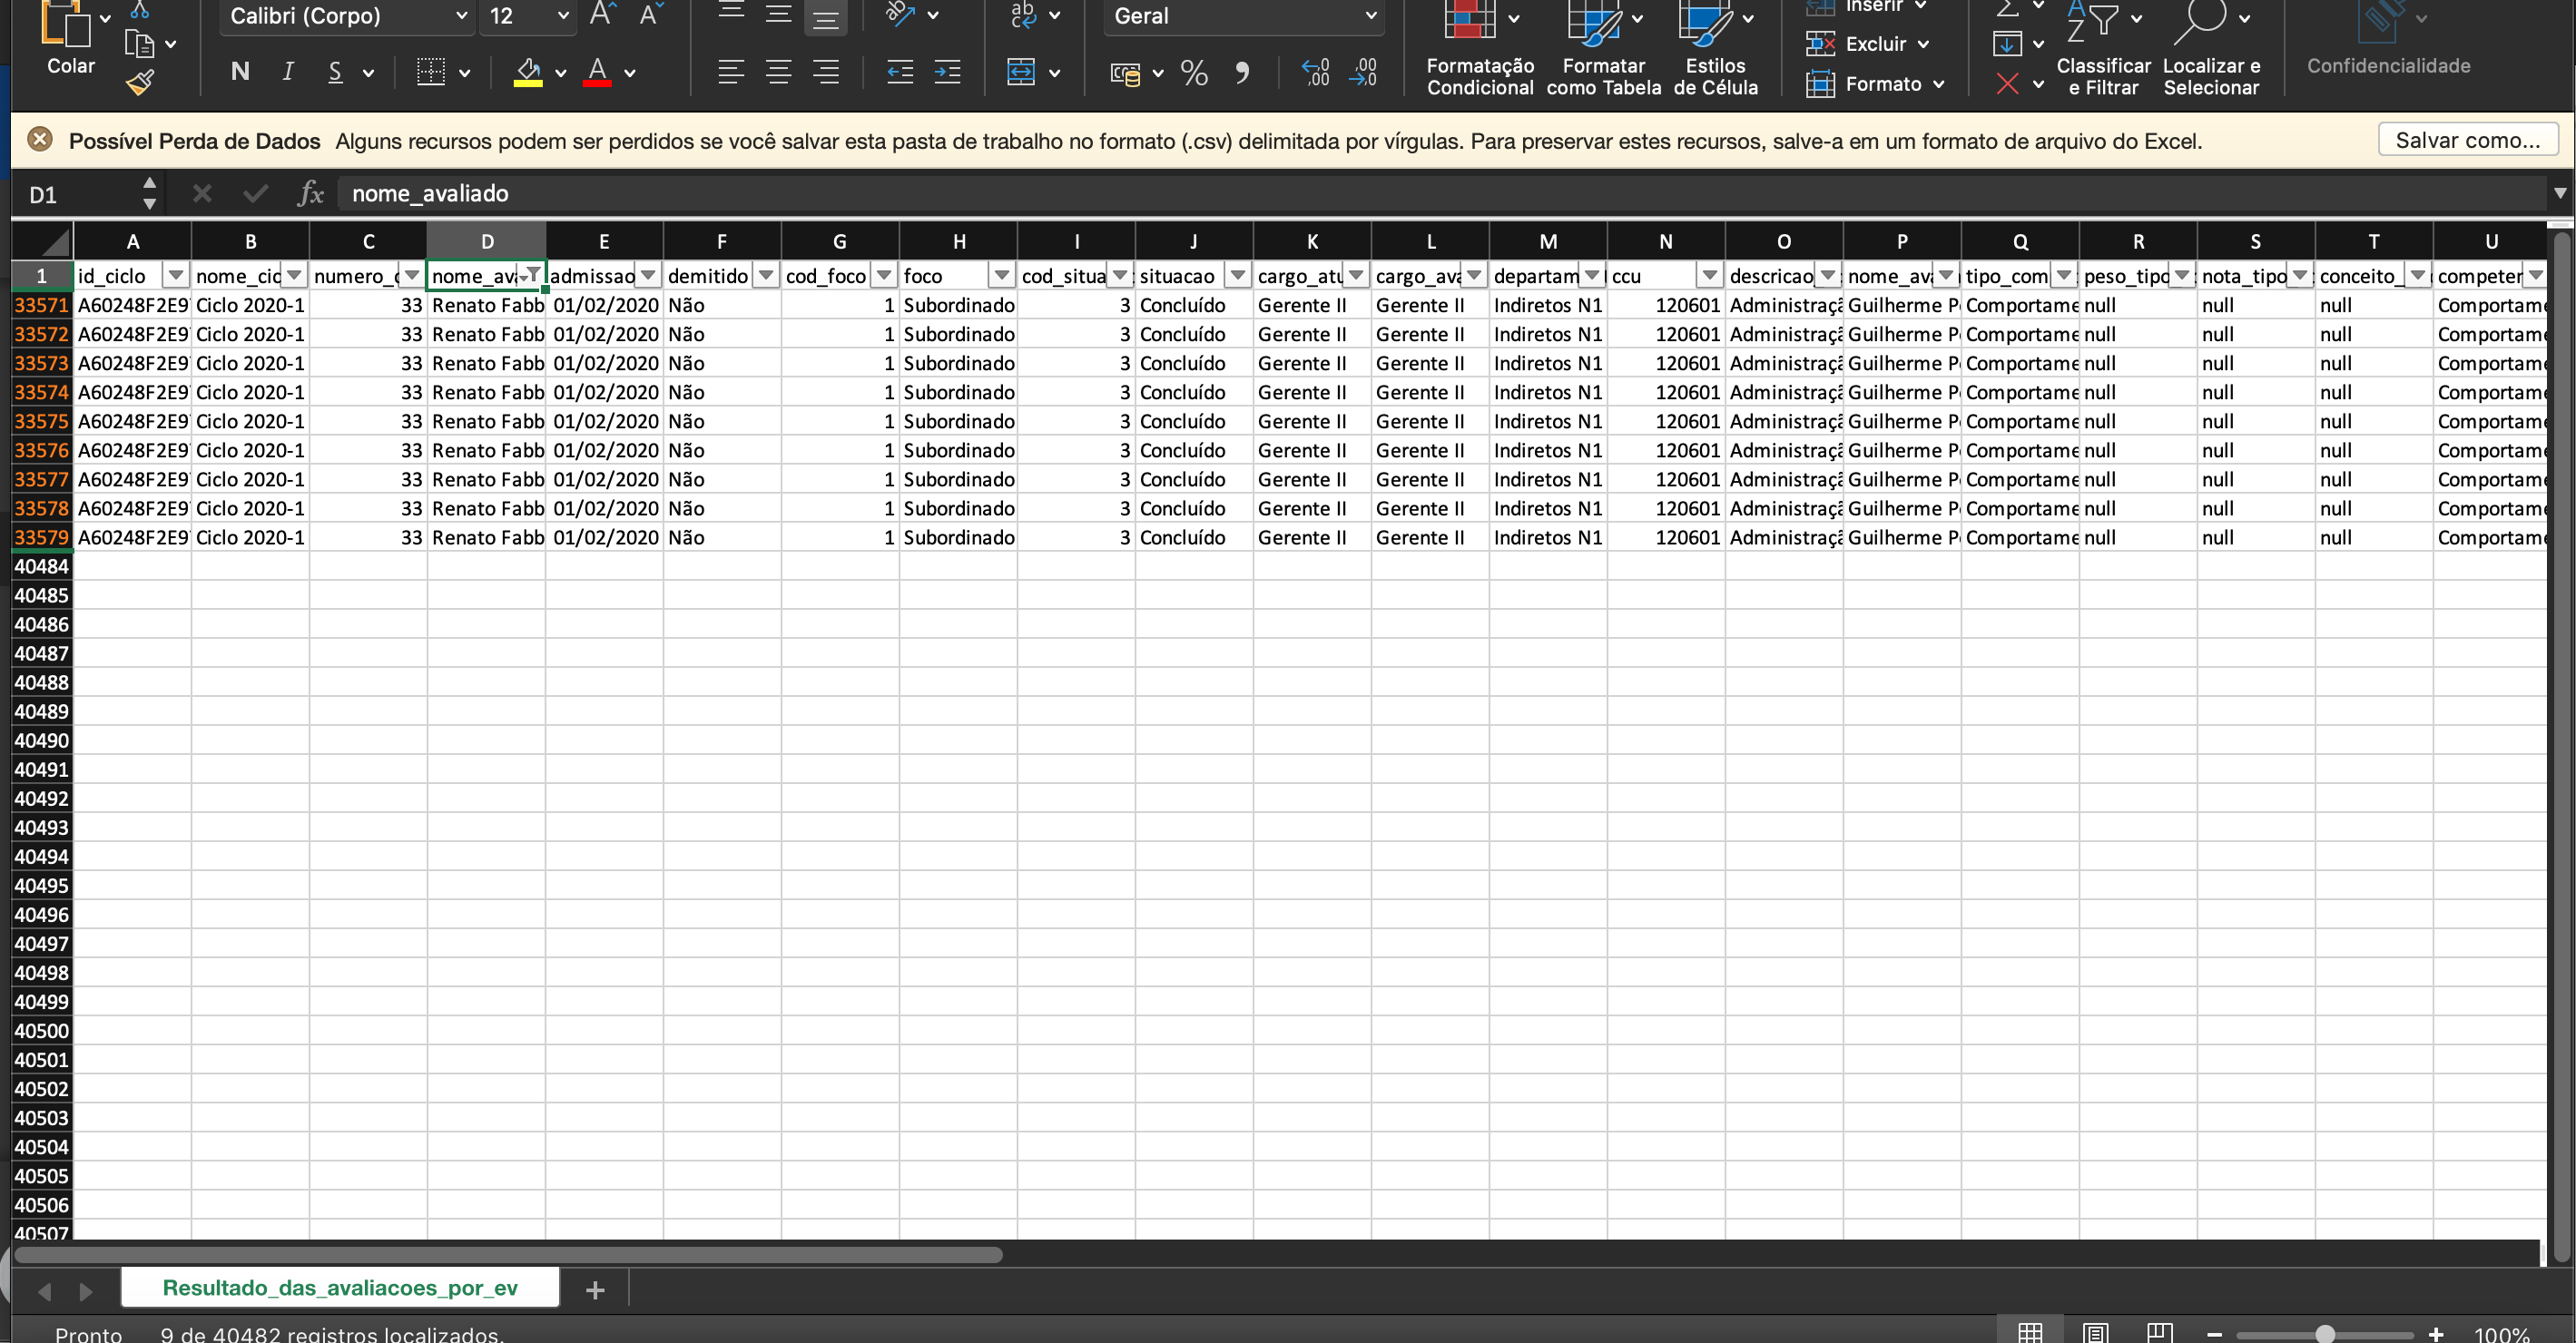Click the Conditional Formatting icon

coord(1470,20)
